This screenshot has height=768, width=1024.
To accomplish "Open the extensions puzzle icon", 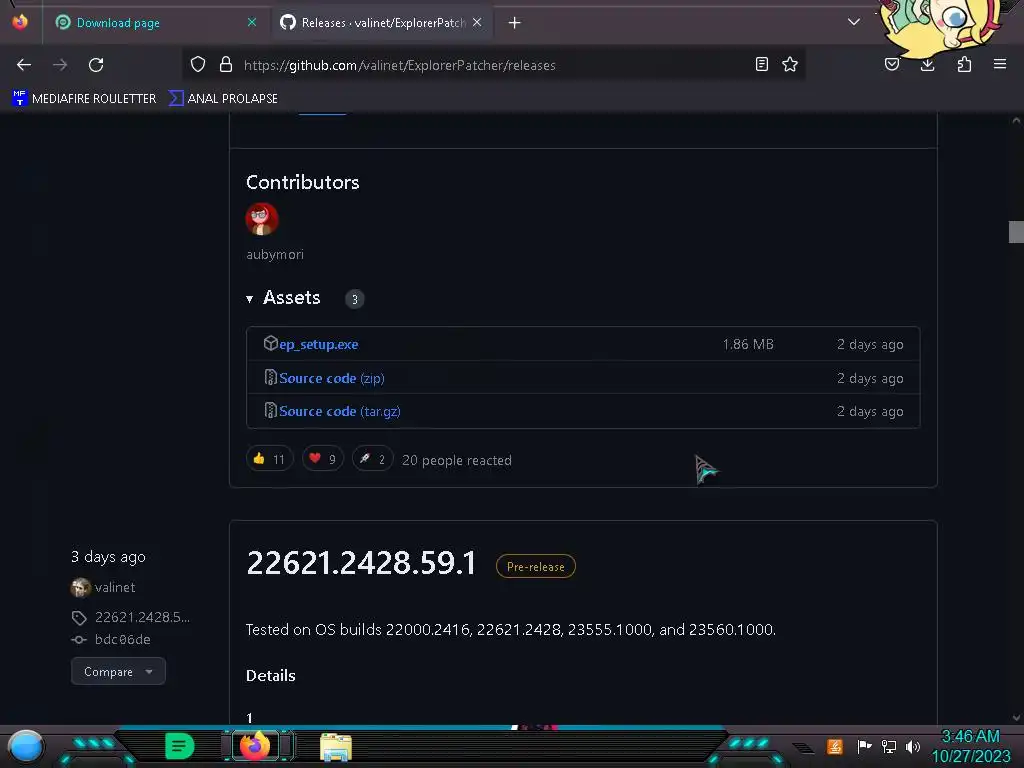I will pos(964,64).
